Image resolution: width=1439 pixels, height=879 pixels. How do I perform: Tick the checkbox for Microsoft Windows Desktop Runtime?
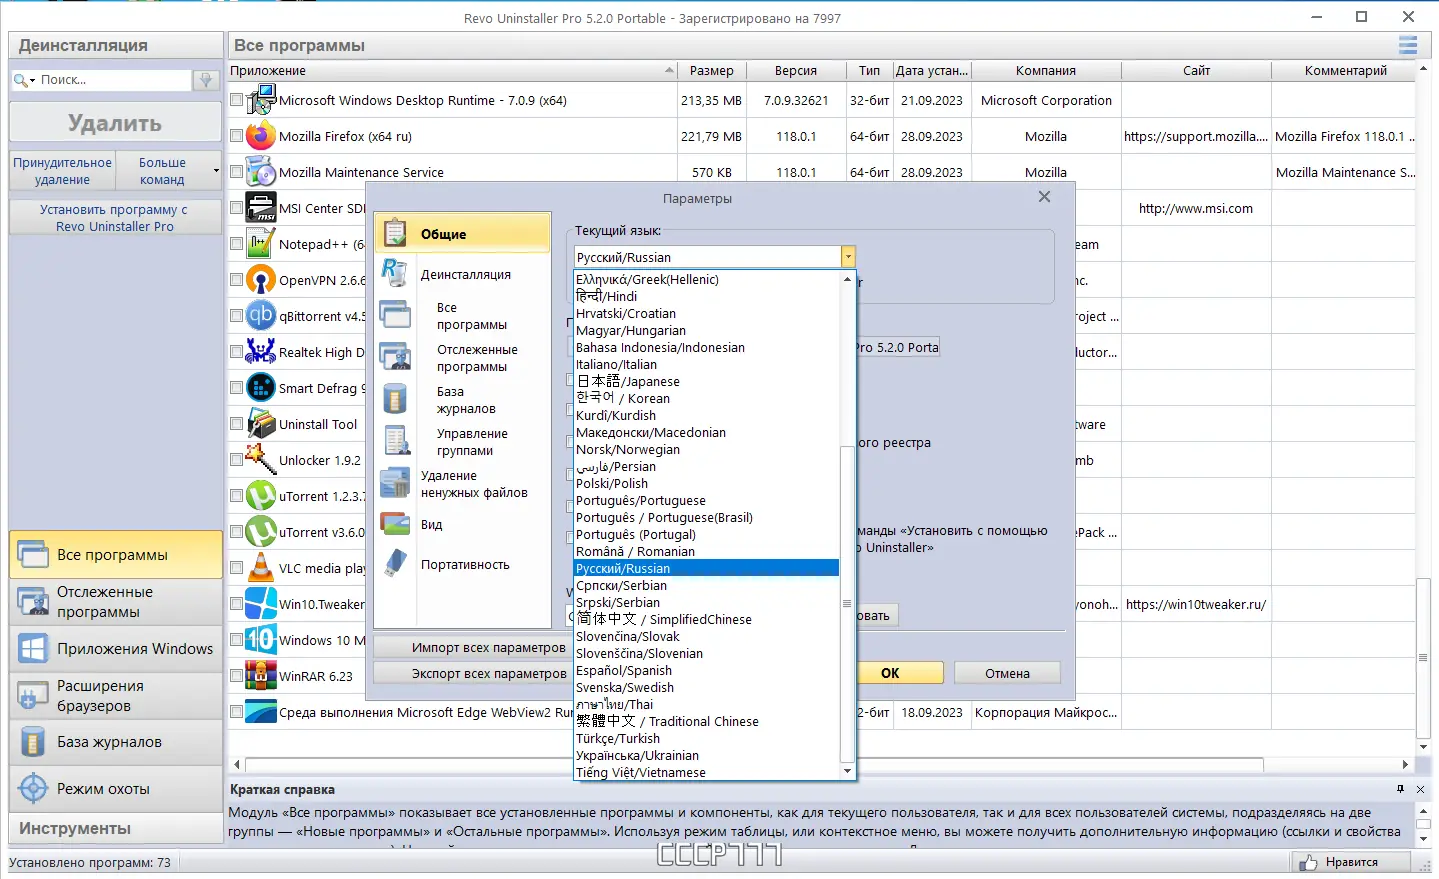237,100
